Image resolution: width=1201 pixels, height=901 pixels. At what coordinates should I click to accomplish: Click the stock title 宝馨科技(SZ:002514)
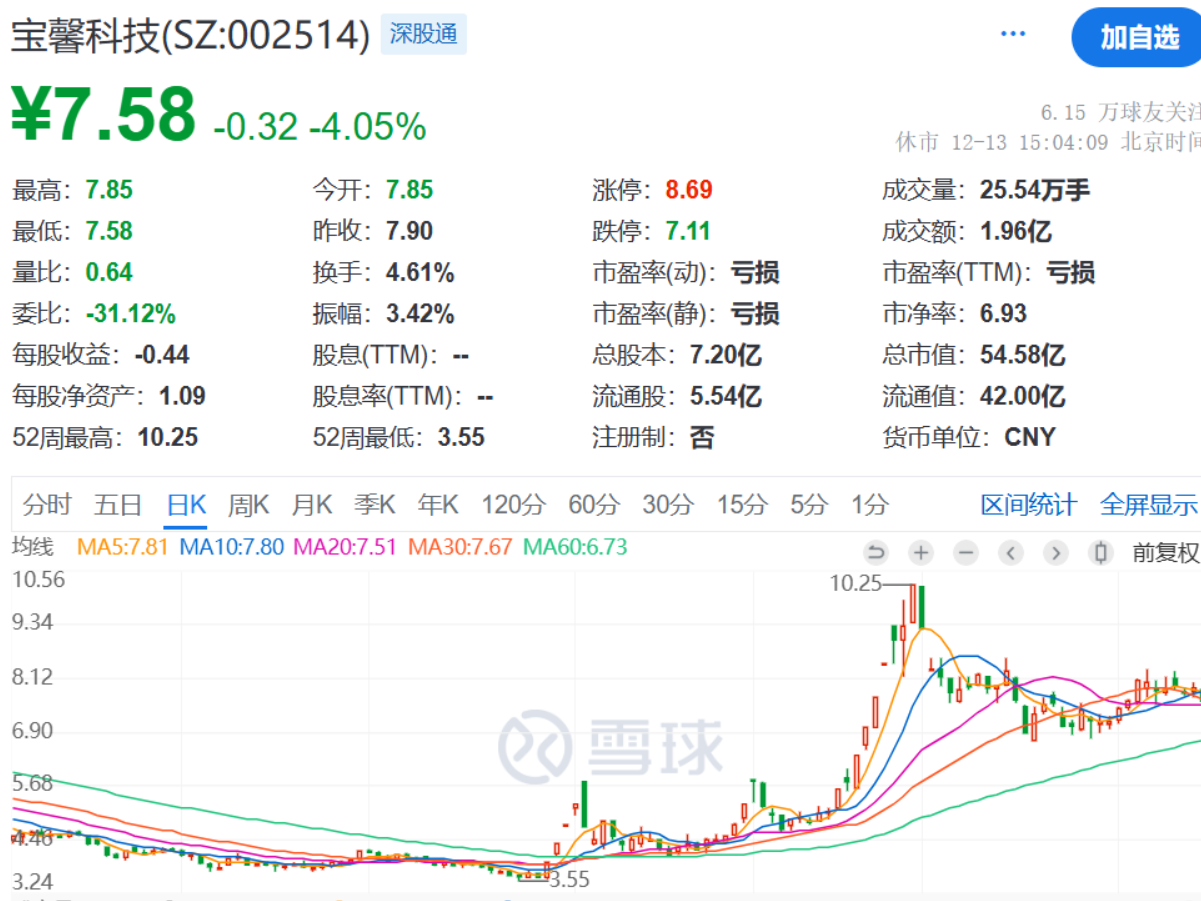(x=191, y=36)
